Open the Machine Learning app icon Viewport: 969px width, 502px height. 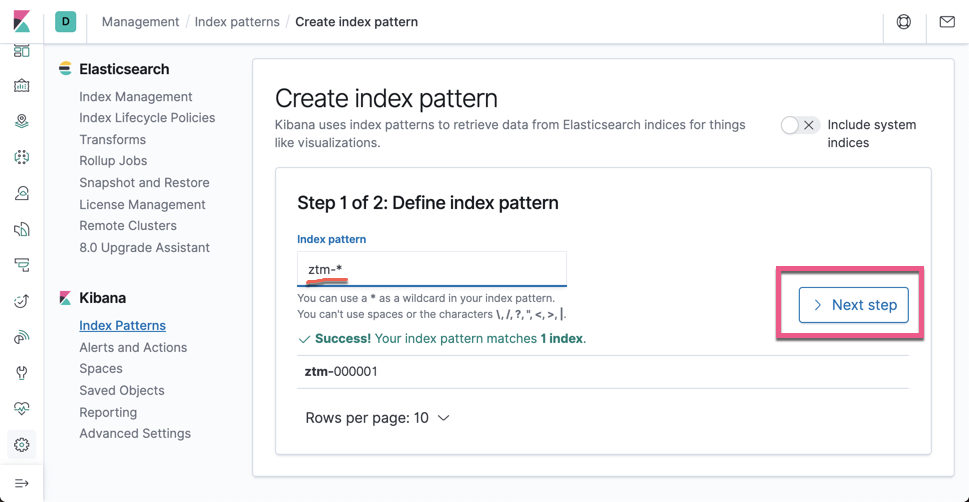click(22, 157)
